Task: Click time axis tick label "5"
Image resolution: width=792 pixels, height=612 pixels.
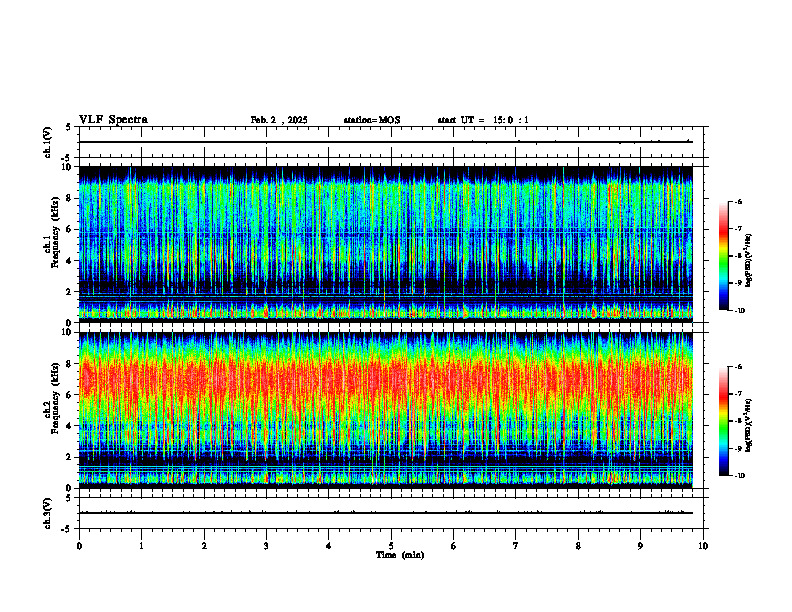Action: click(391, 546)
